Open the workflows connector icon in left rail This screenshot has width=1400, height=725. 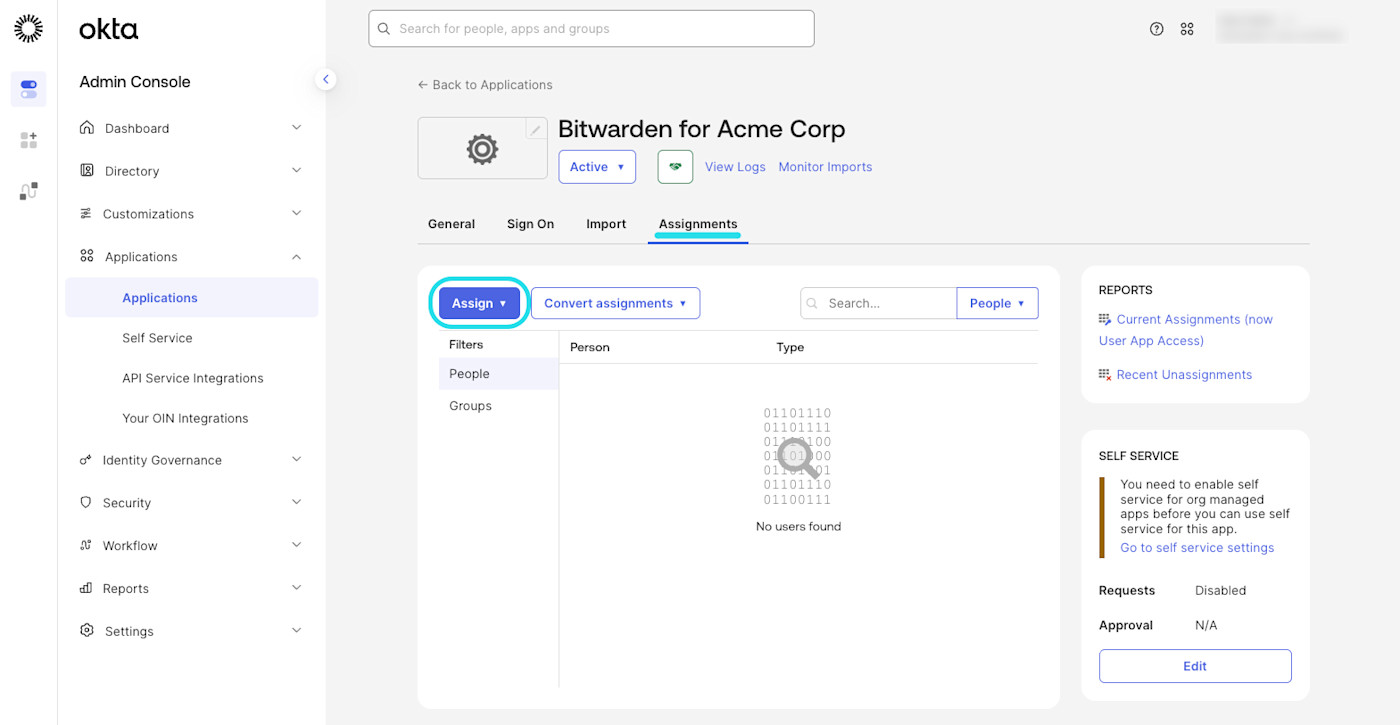click(28, 191)
